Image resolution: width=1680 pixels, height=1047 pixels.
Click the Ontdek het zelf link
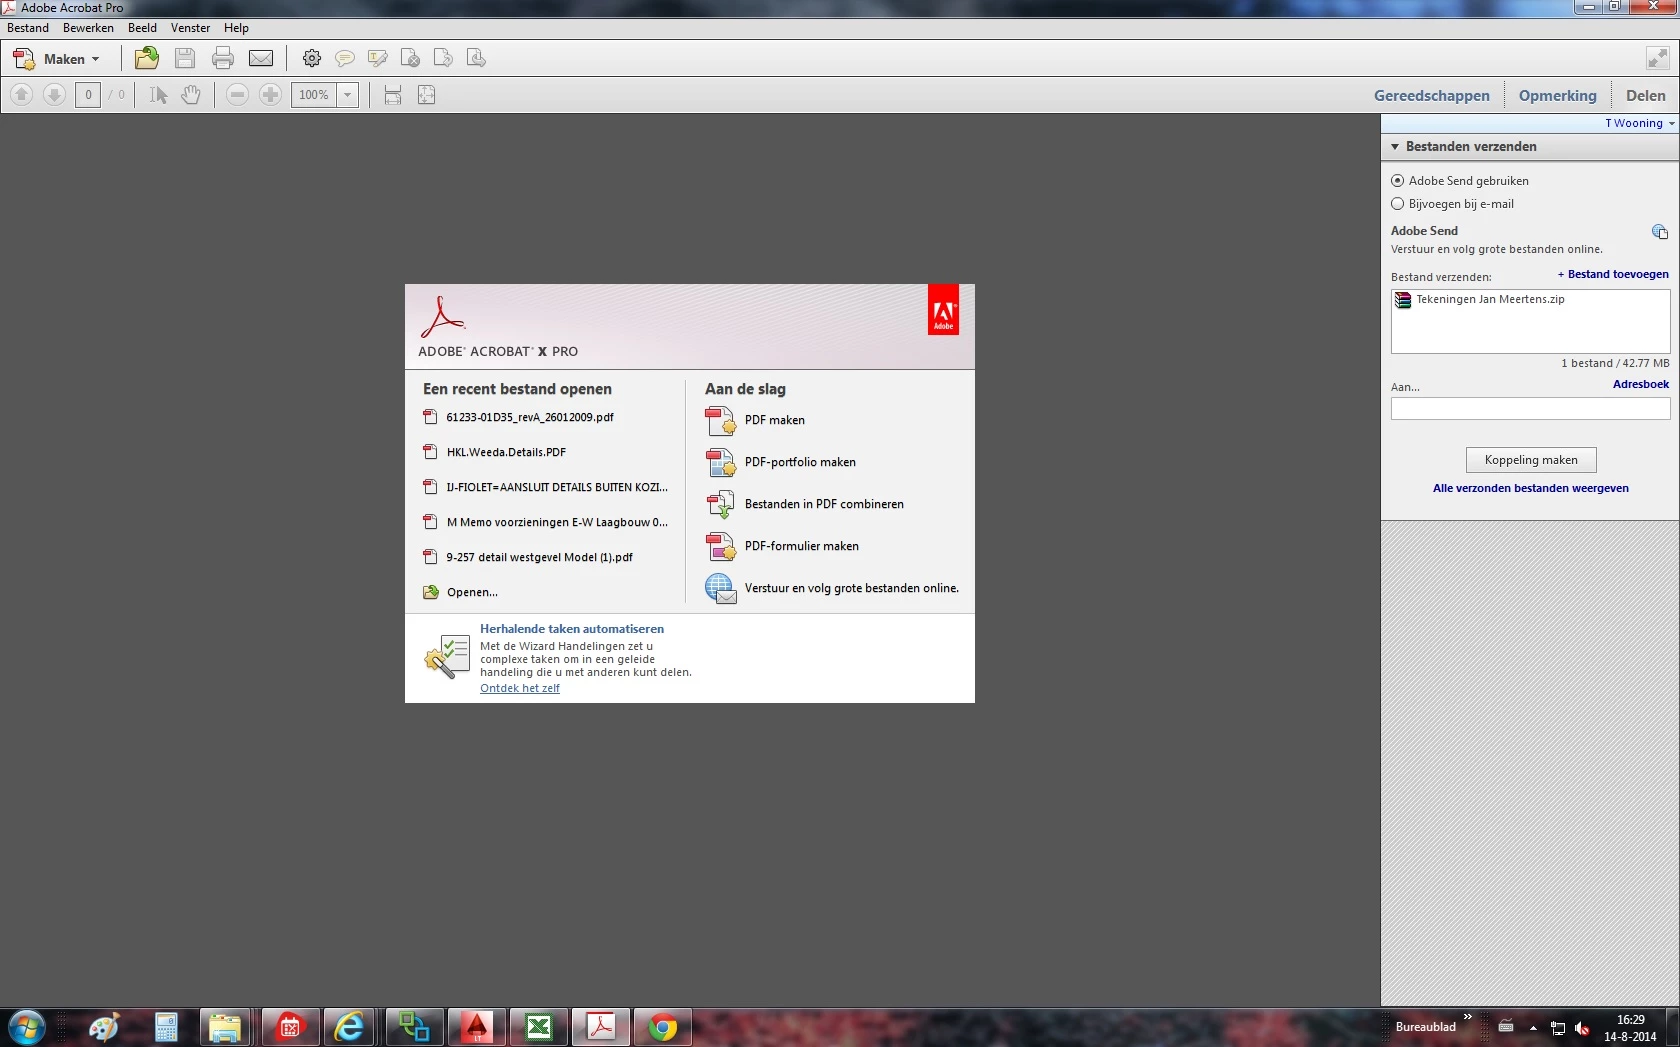(519, 688)
